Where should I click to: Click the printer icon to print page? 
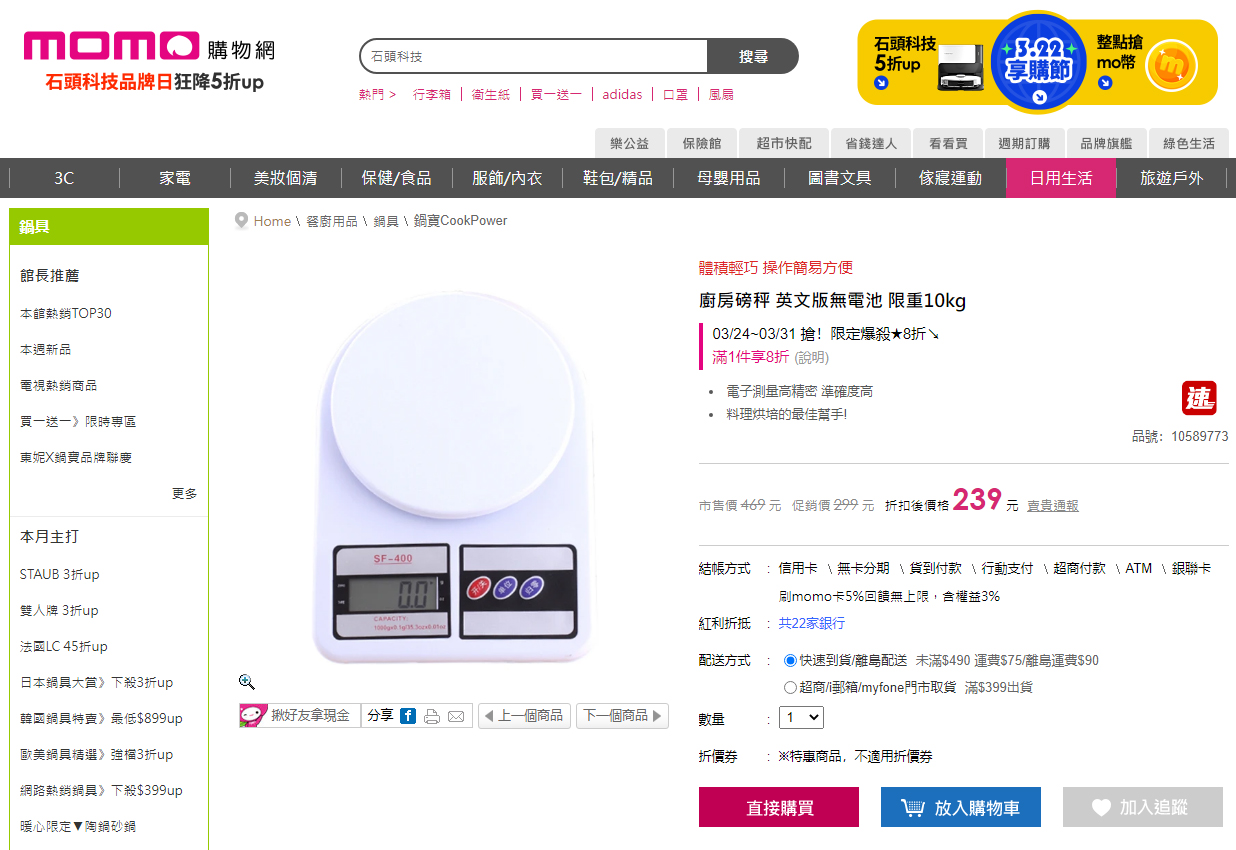point(432,716)
